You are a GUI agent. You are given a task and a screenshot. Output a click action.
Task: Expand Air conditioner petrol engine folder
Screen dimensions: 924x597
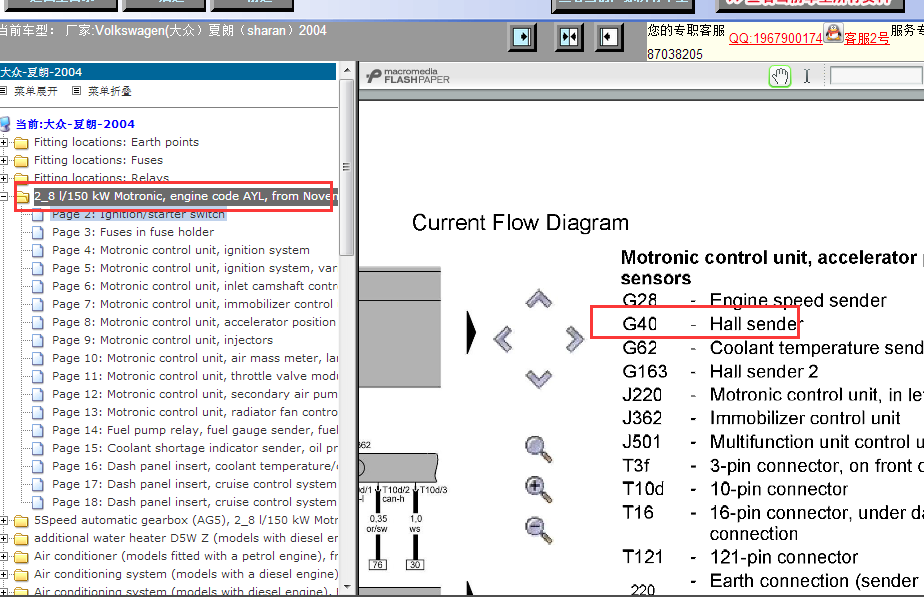[x=4, y=556]
